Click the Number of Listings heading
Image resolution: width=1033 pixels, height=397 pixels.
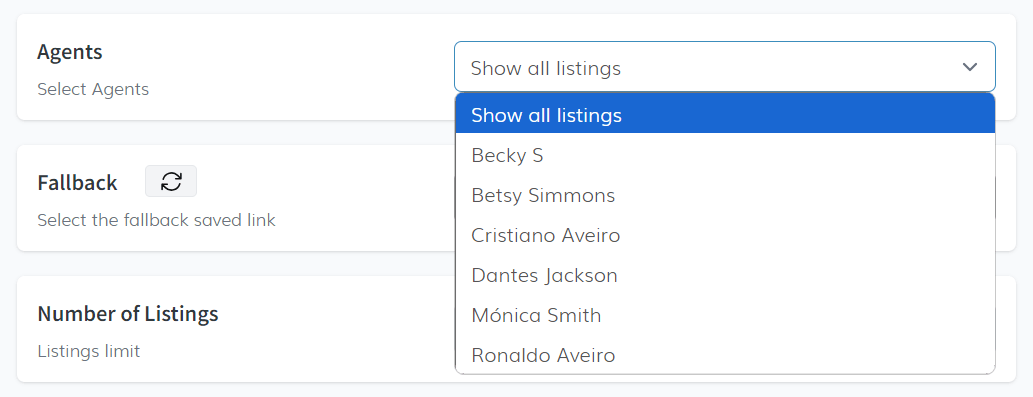pos(128,313)
